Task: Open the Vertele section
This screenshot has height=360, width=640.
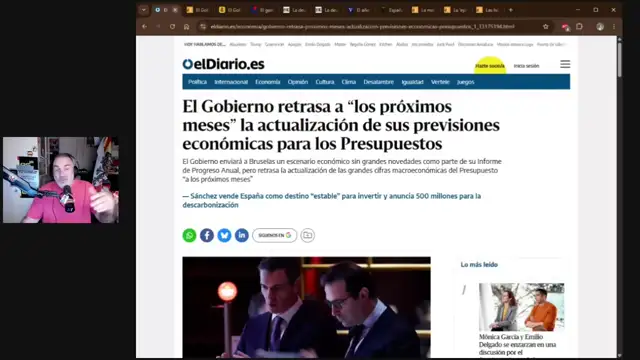Action: pyautogui.click(x=440, y=82)
